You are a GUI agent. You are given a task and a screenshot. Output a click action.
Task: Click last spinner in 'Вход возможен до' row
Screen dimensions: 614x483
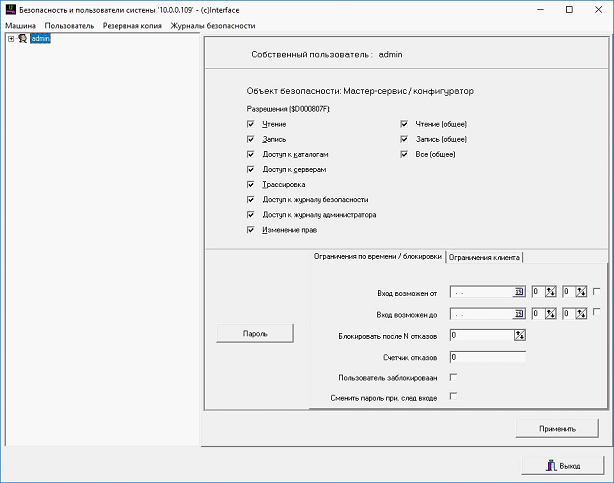[580, 314]
